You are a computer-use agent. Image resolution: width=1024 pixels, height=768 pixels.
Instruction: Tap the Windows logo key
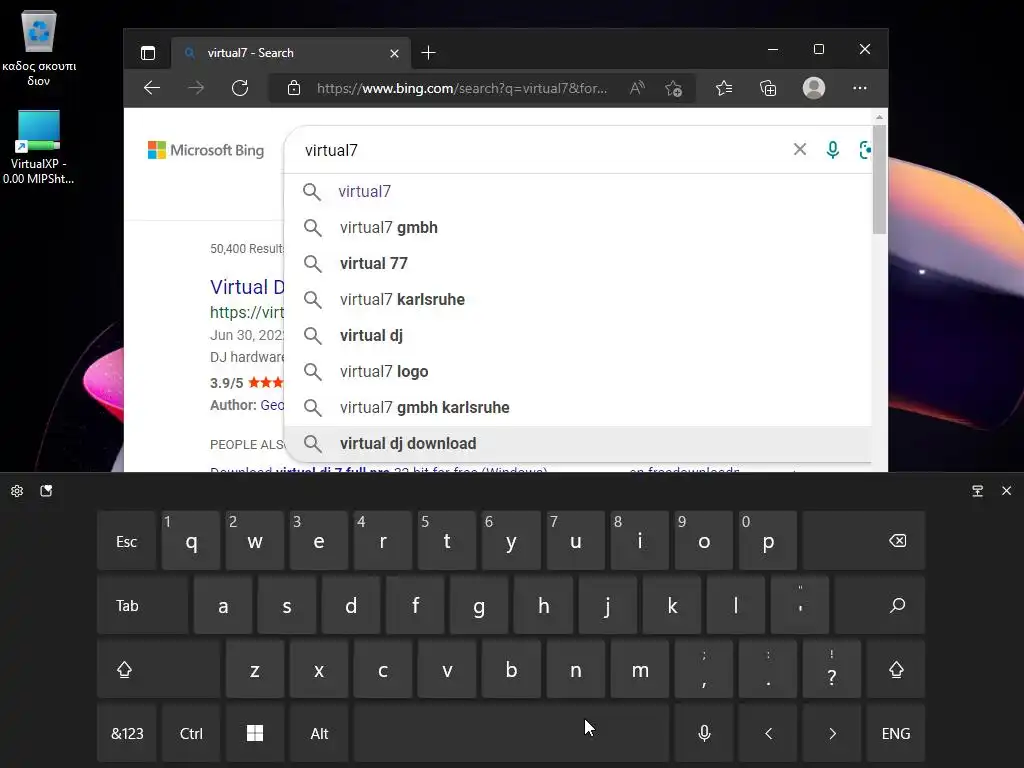255,733
